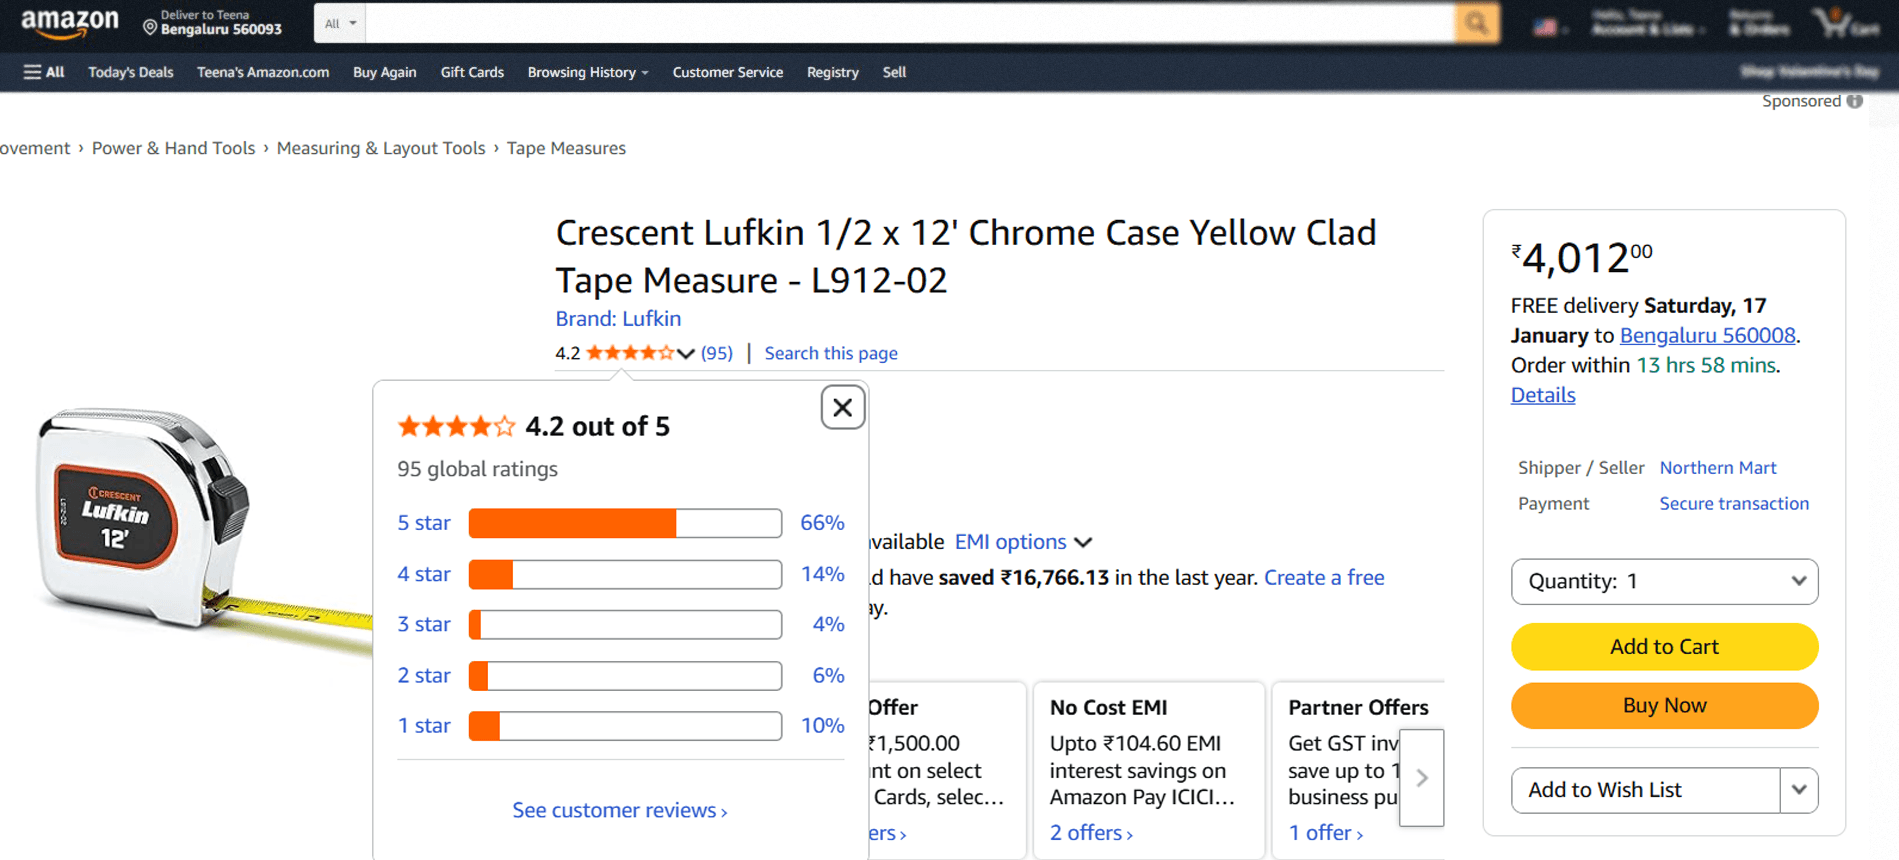
Task: Open Teena's Amazon.com
Action: pos(263,72)
